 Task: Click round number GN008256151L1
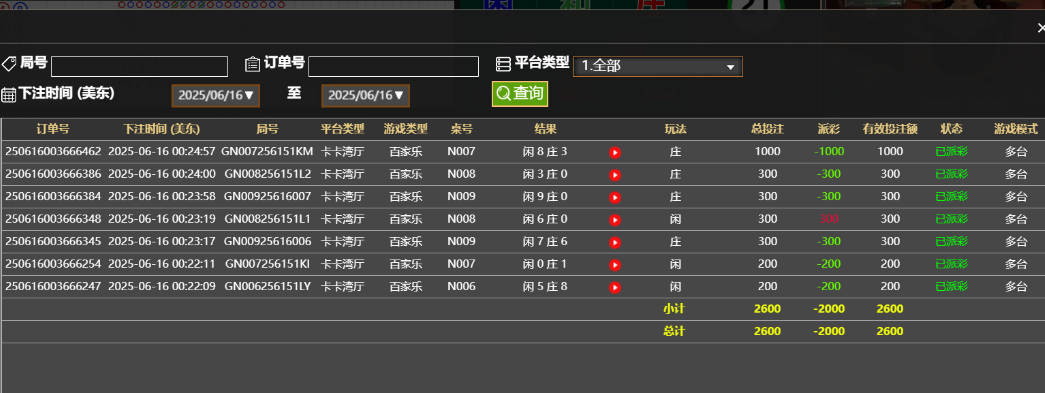[267, 219]
